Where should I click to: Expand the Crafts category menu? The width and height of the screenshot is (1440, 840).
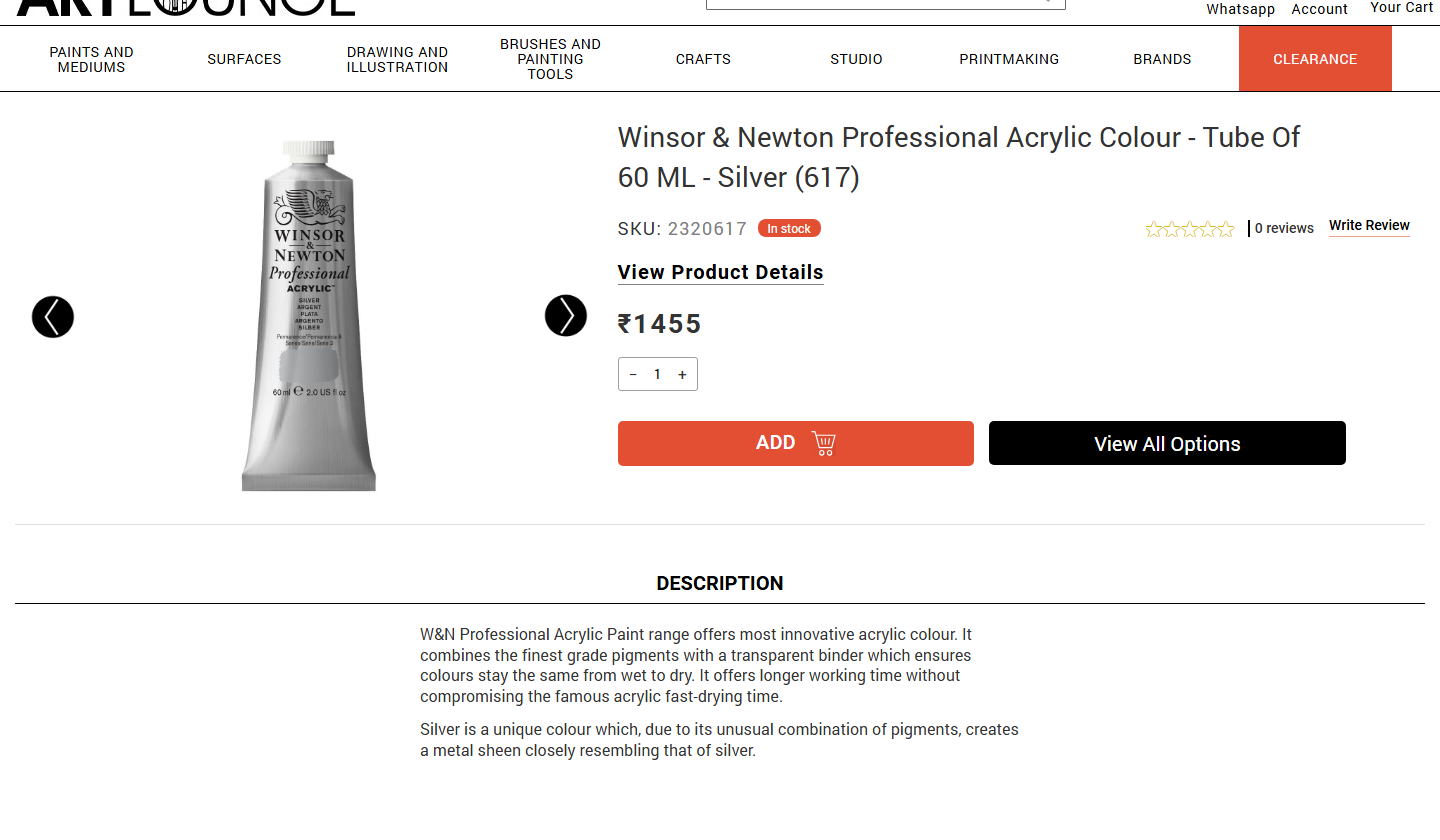(x=703, y=59)
